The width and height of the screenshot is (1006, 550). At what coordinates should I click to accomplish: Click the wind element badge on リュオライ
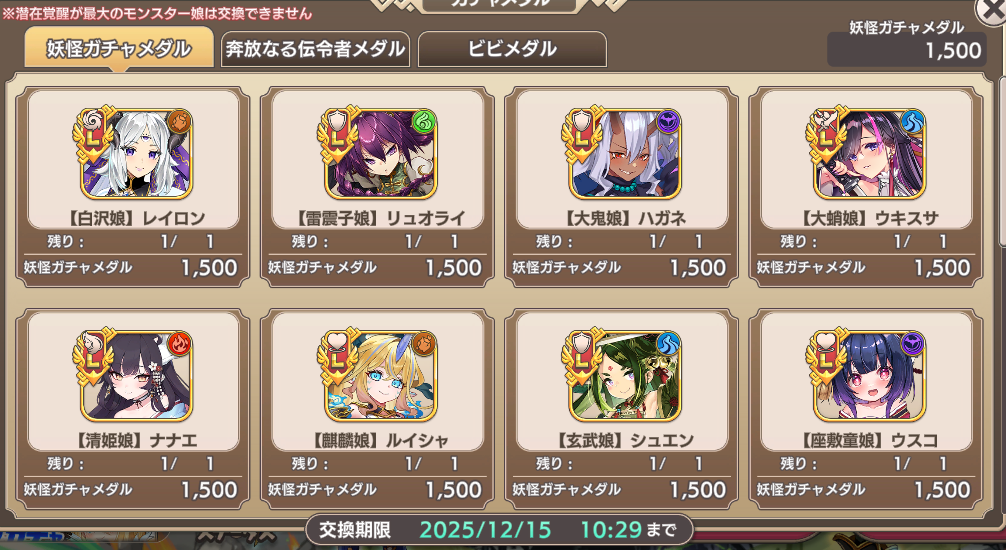click(424, 122)
